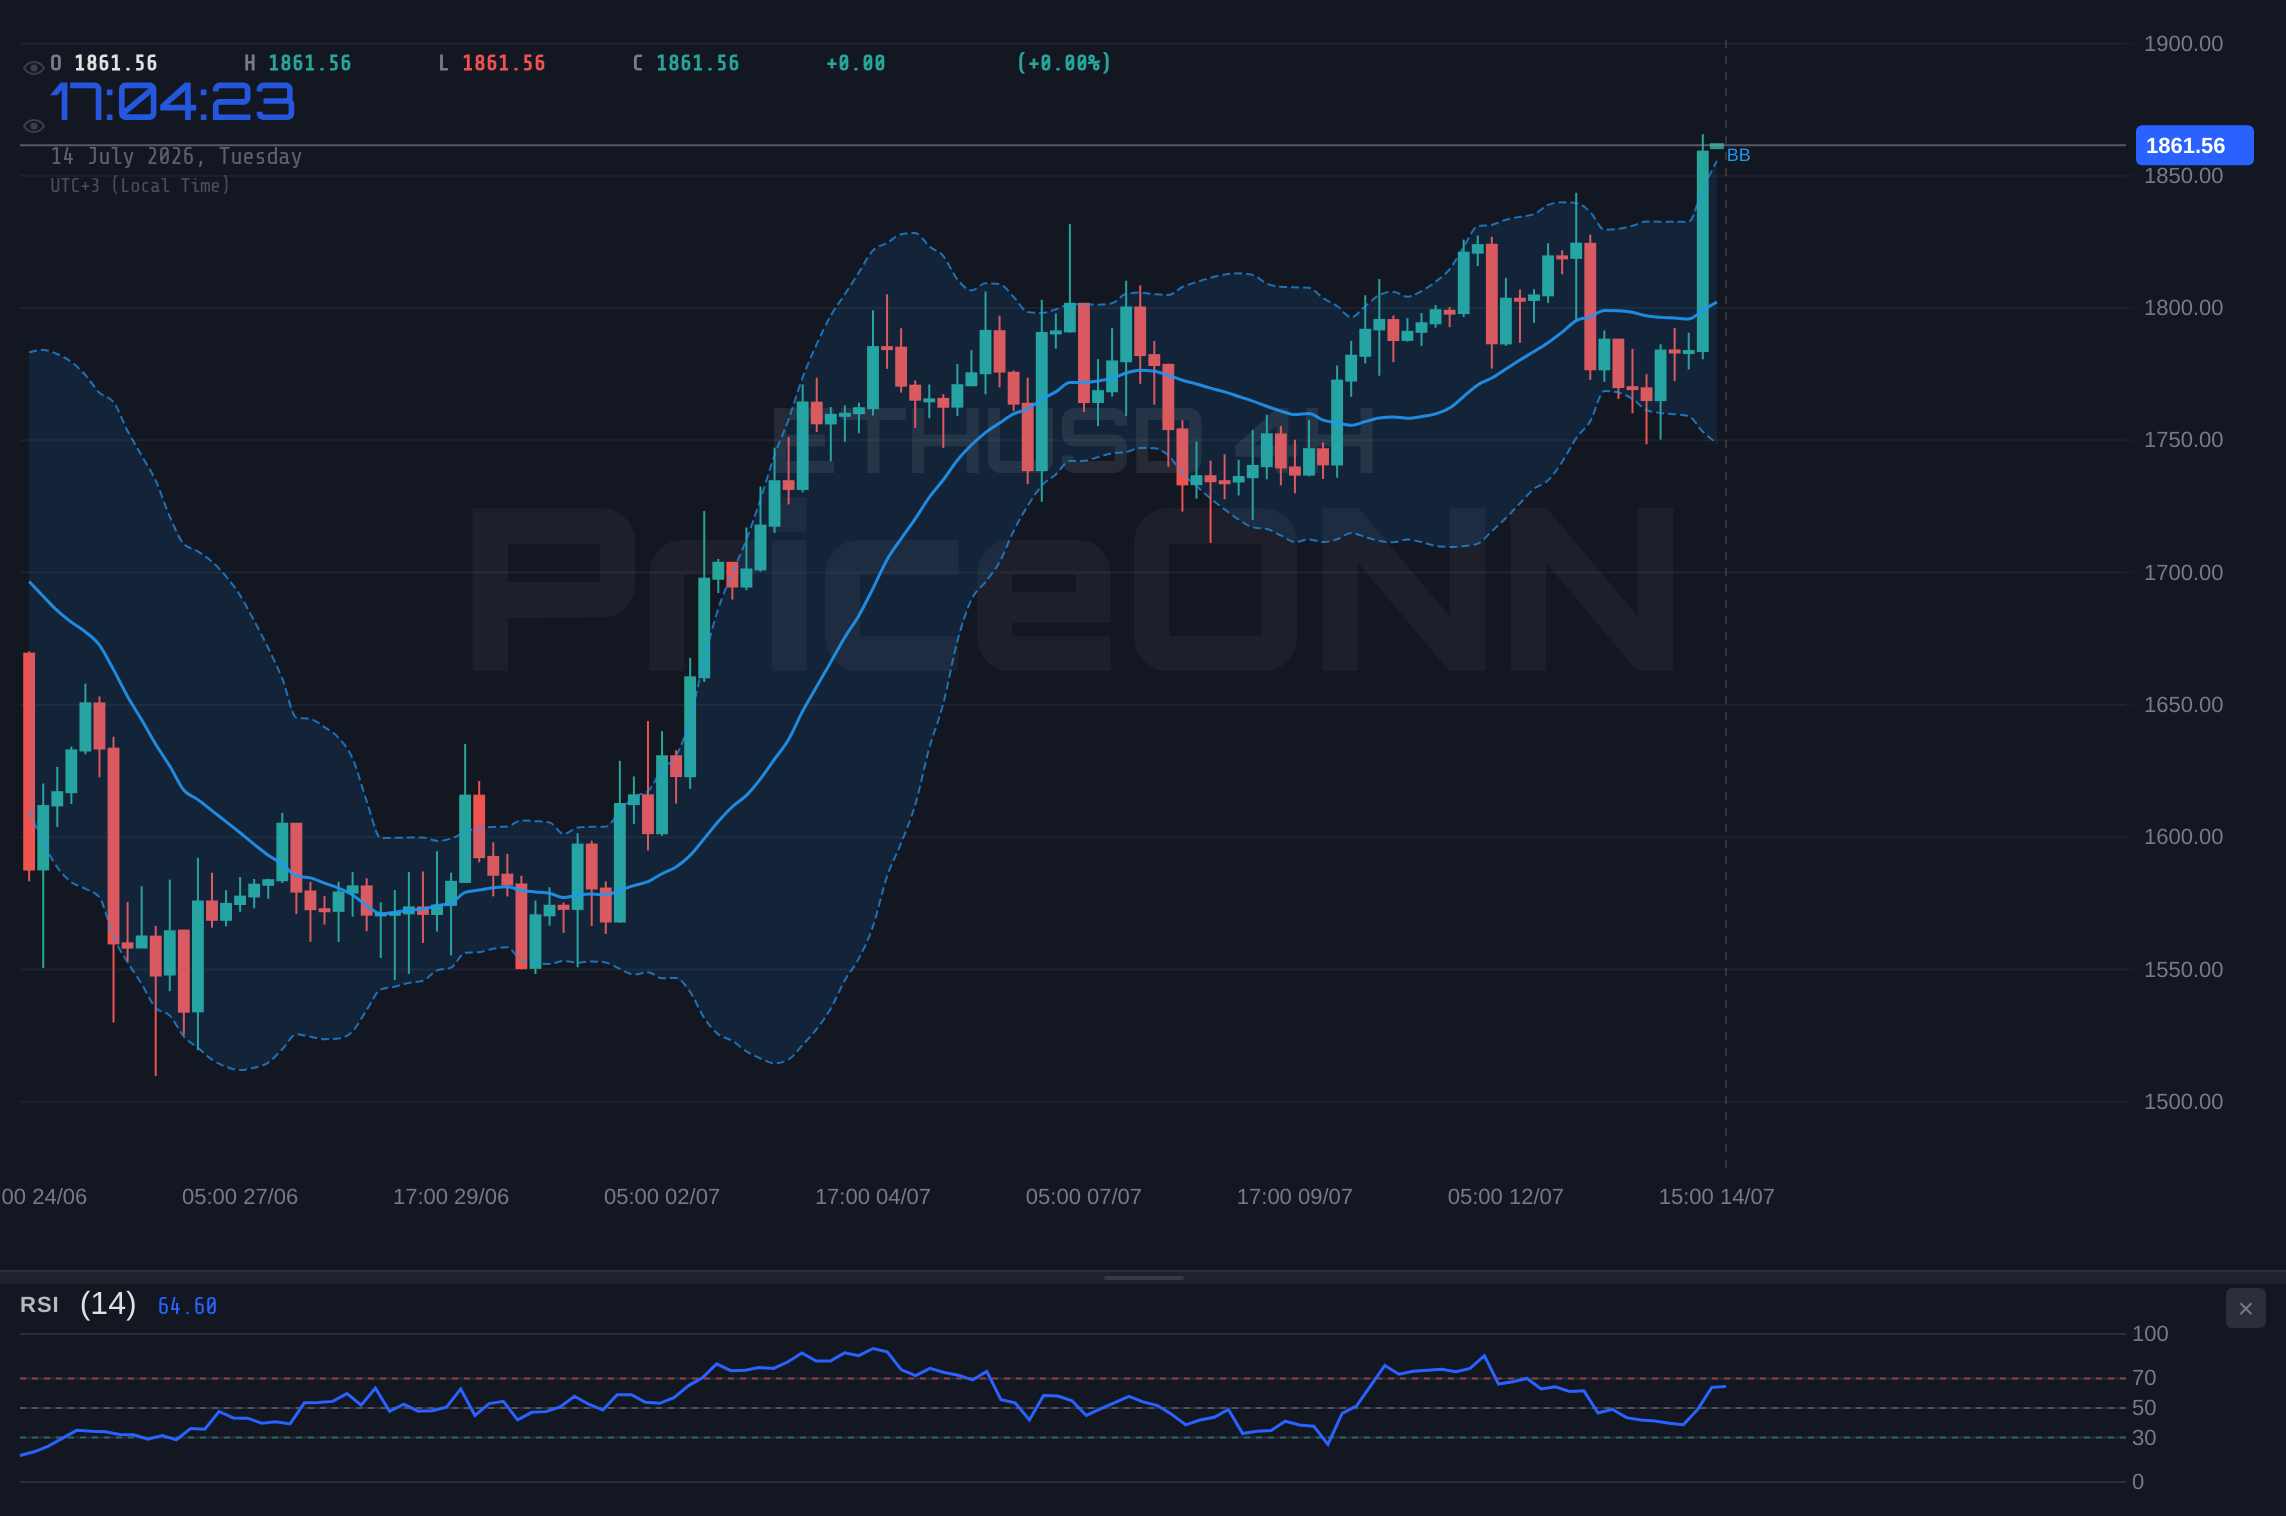Click the 15:00 14/07 time label
Image resolution: width=2286 pixels, height=1516 pixels.
click(1717, 1197)
